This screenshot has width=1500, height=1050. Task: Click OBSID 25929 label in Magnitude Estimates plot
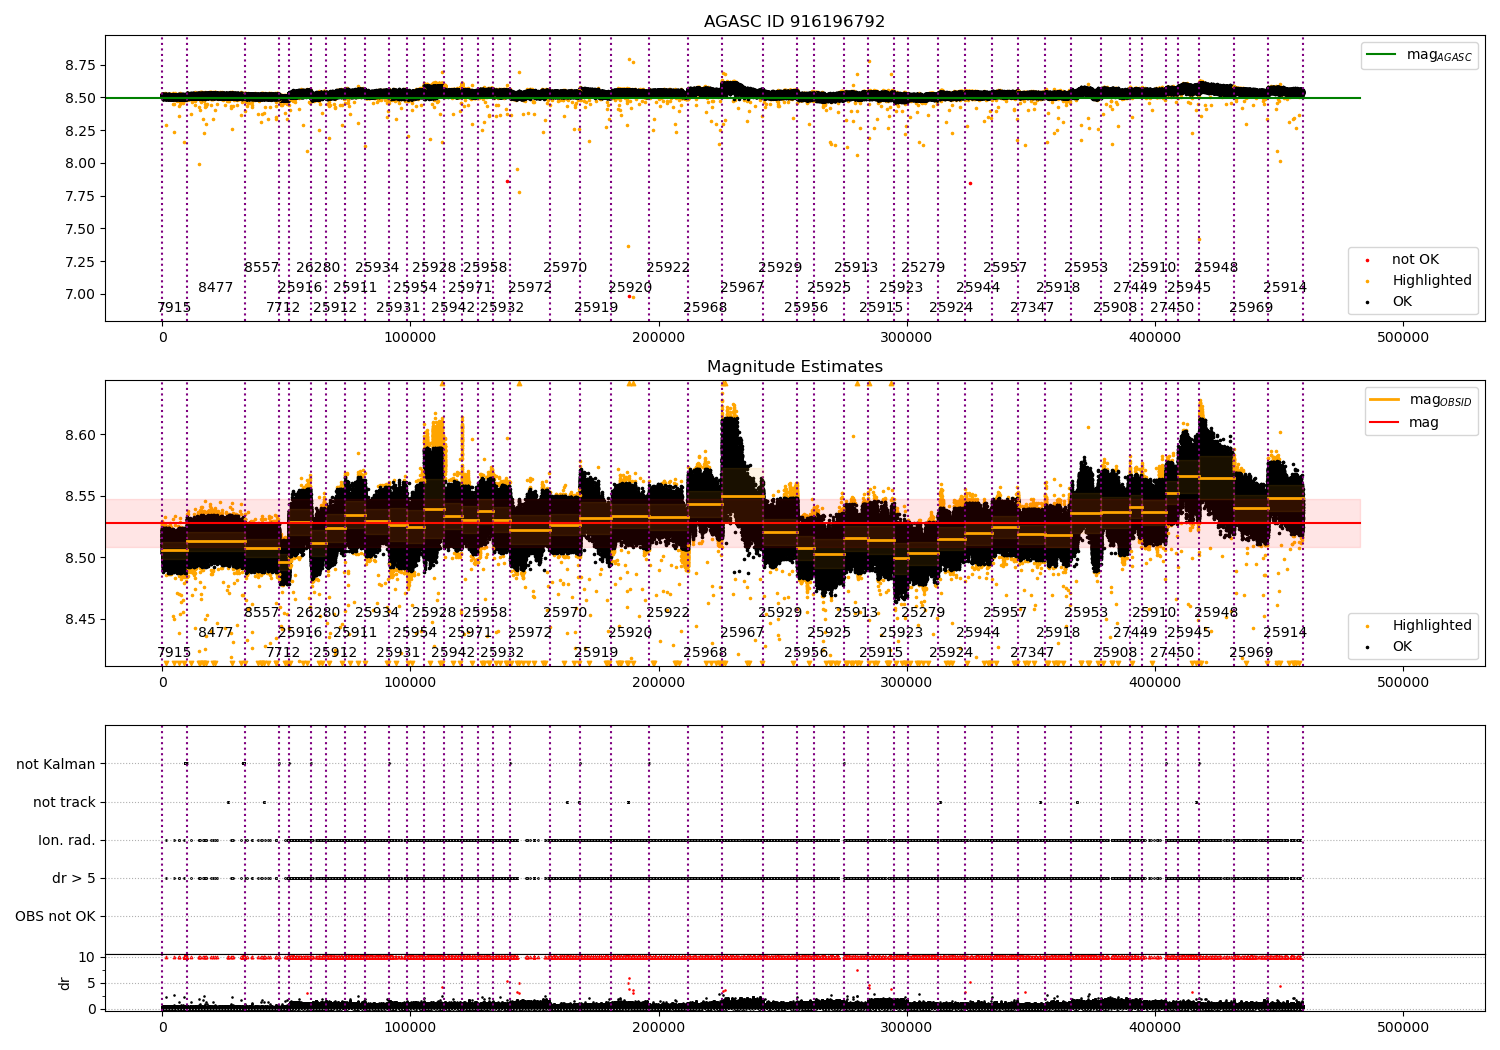tap(780, 612)
